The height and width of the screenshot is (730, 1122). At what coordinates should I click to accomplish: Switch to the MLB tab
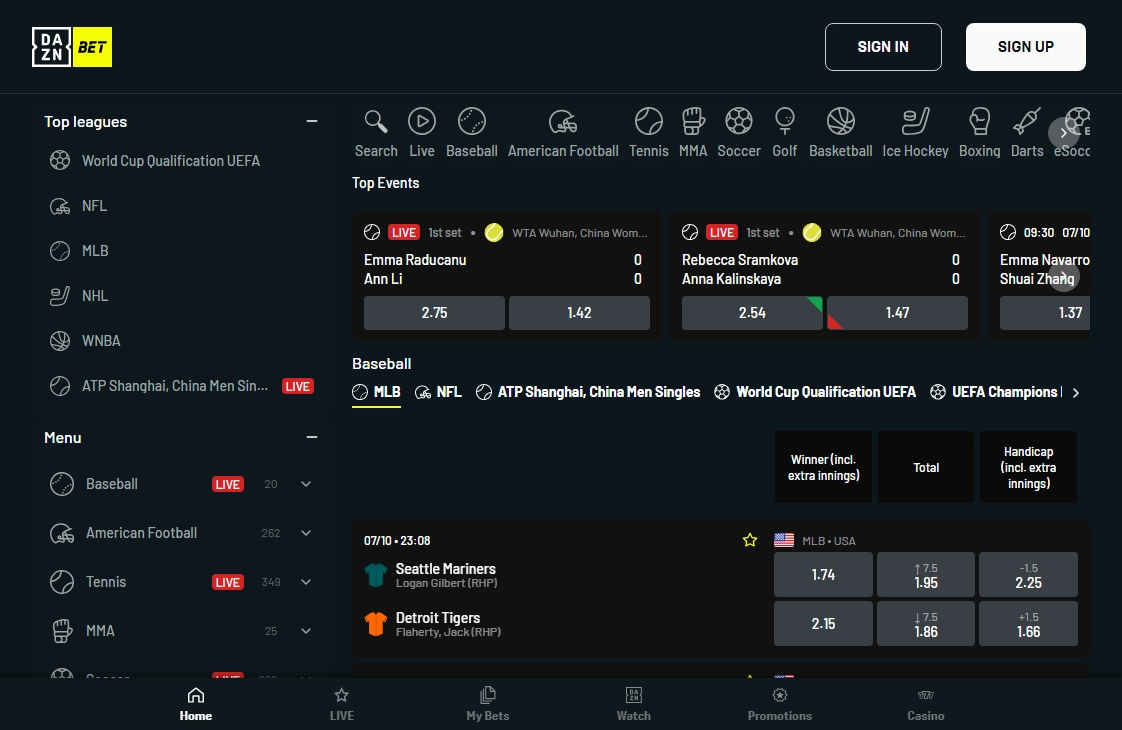point(376,392)
